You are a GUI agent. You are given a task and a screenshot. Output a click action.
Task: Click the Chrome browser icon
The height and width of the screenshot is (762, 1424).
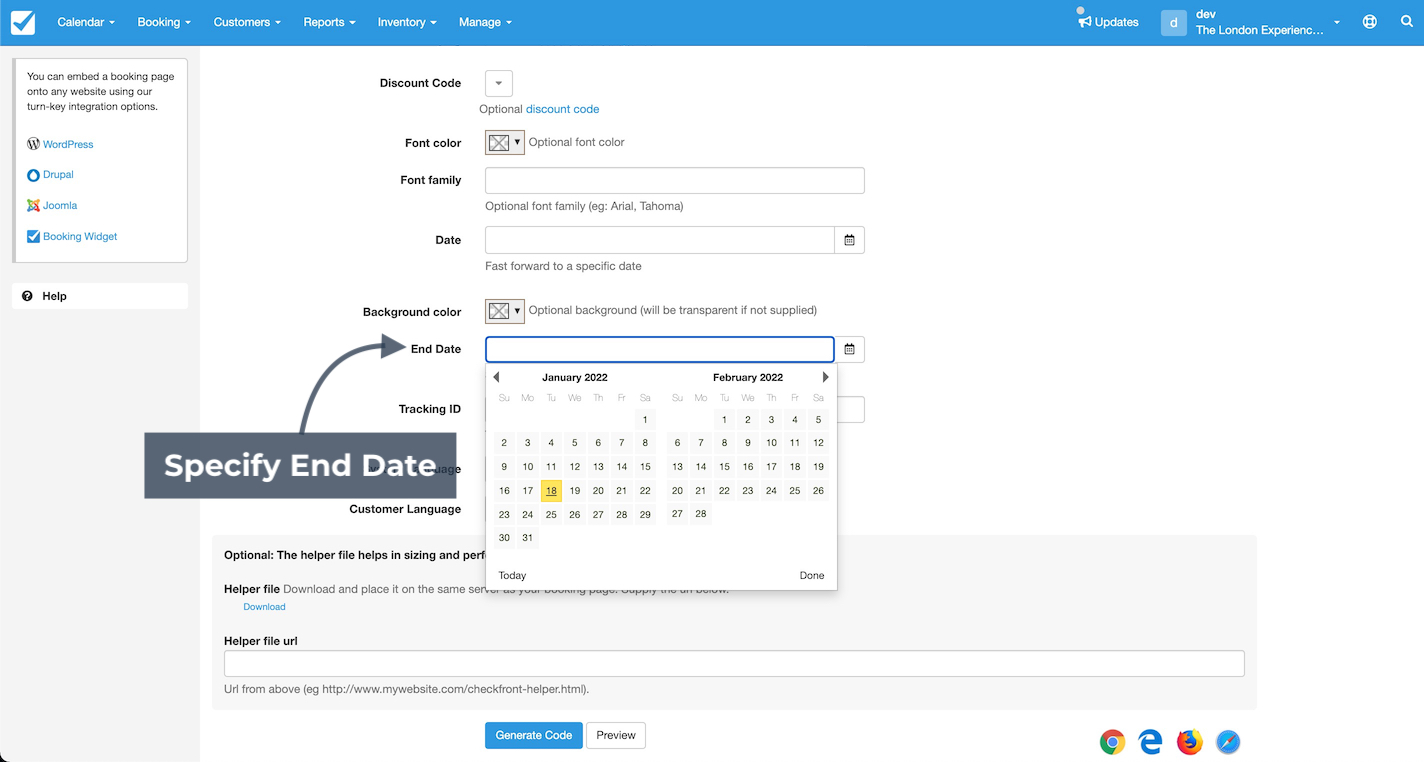click(x=1112, y=741)
